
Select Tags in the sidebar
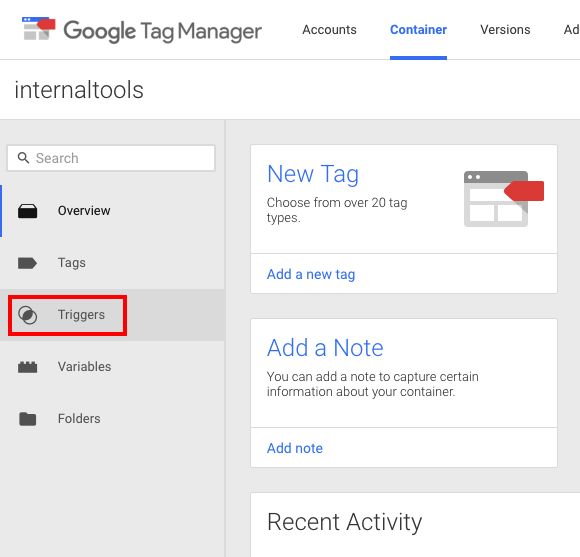tap(112, 263)
